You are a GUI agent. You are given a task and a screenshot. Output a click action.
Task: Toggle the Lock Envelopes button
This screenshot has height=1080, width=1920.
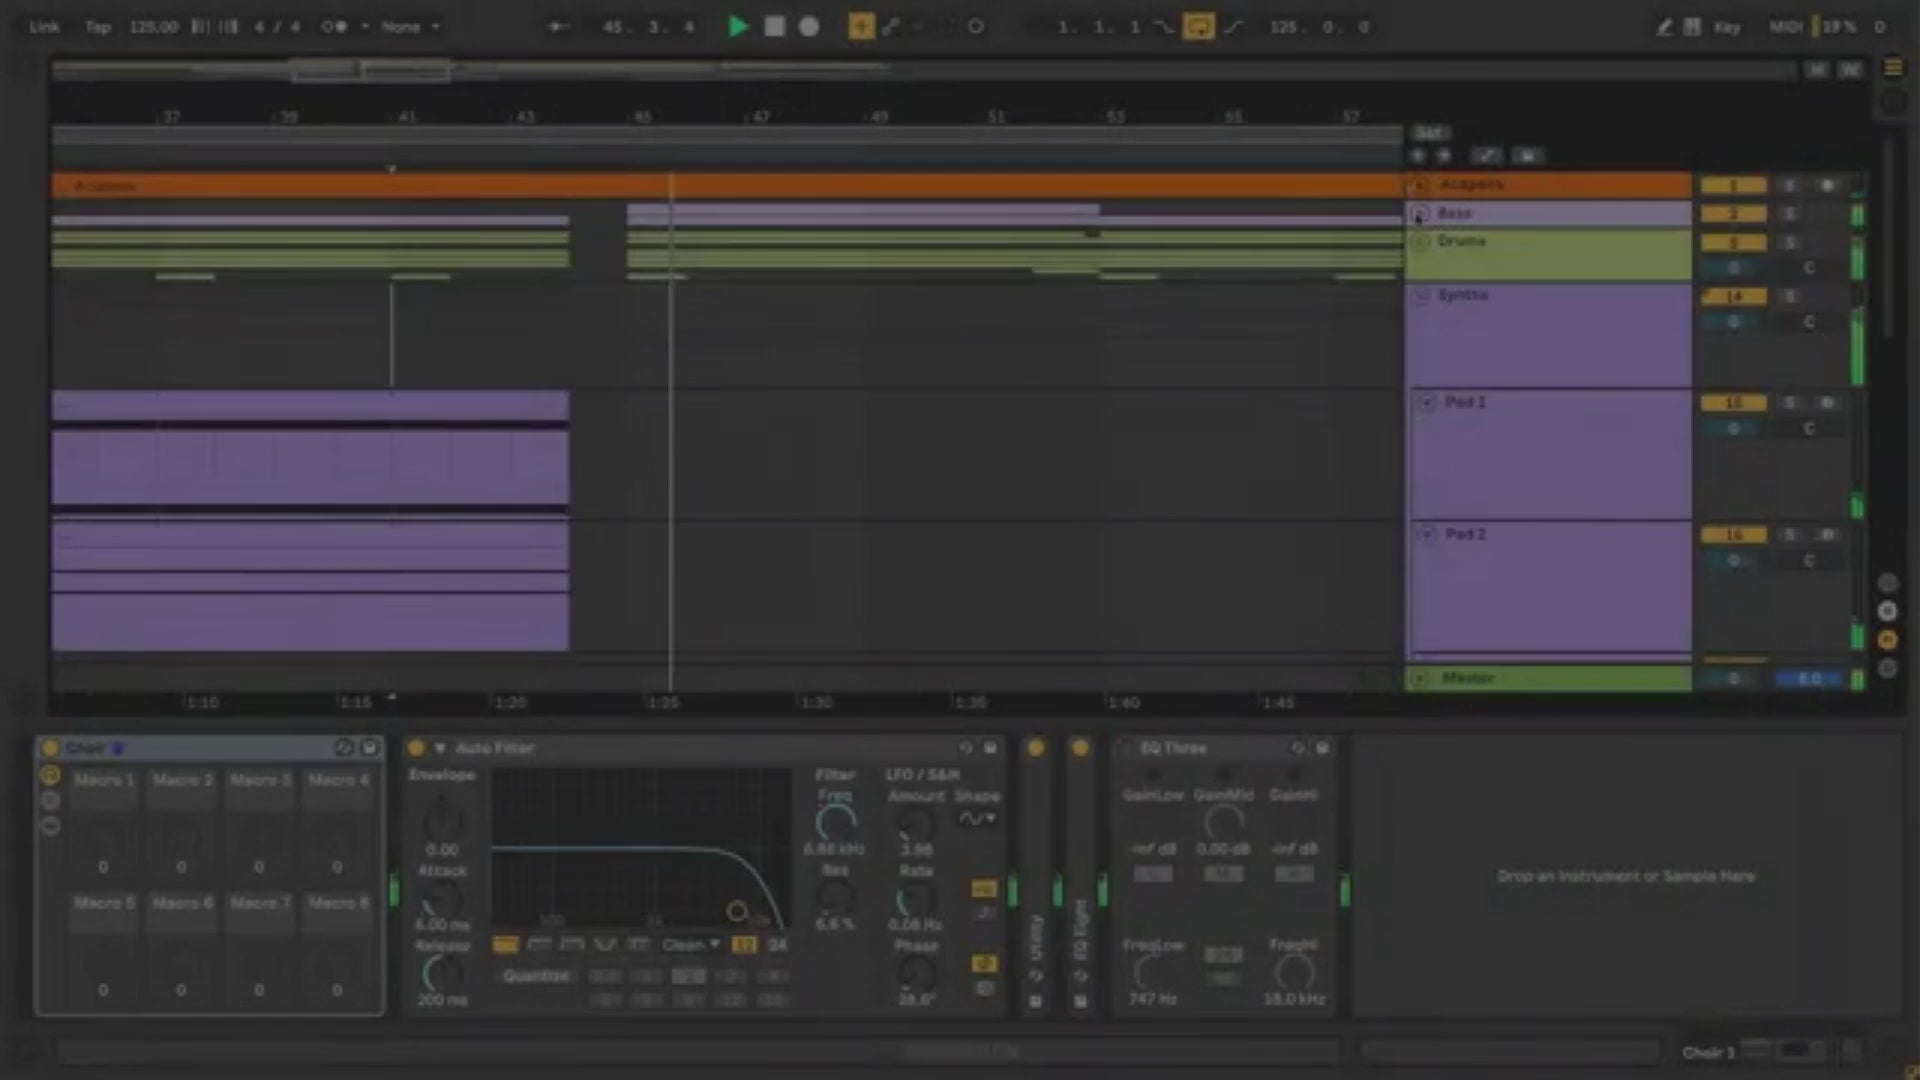1527,156
